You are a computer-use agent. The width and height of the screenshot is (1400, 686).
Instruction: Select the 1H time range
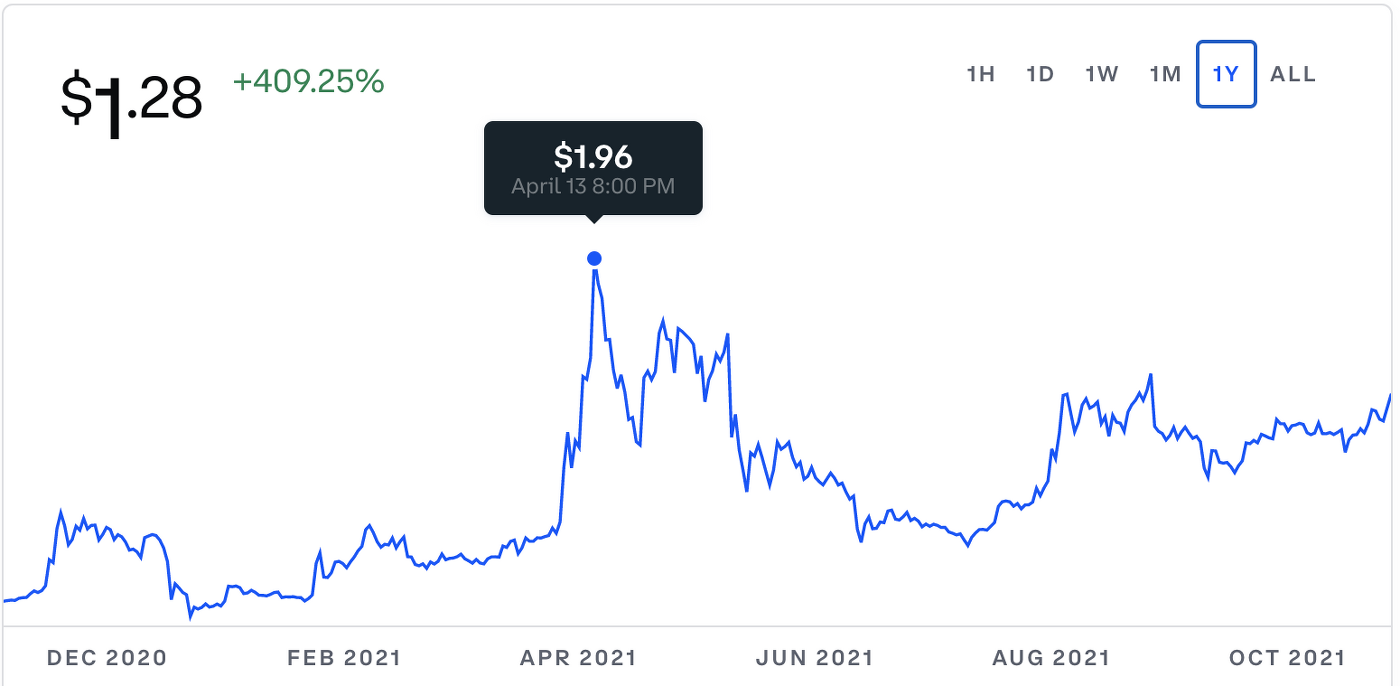(x=981, y=73)
